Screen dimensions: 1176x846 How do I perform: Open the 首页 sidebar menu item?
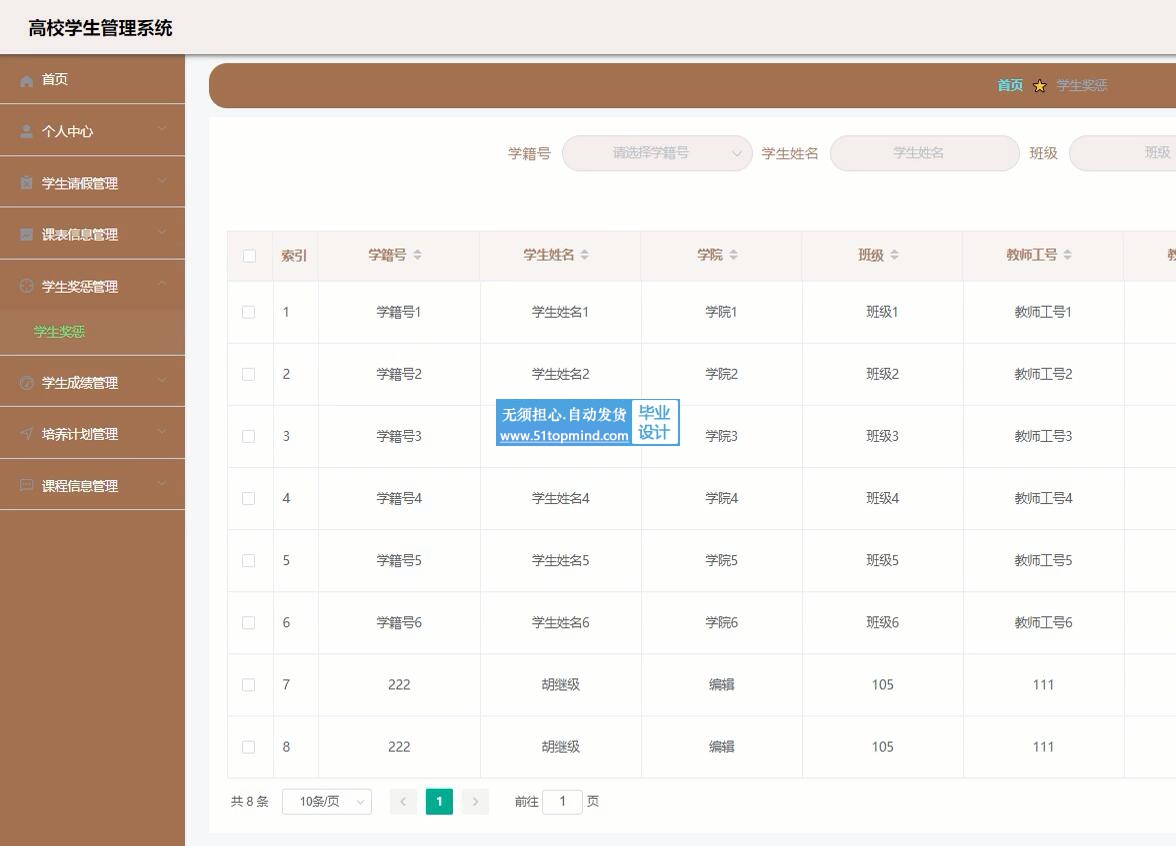click(92, 80)
